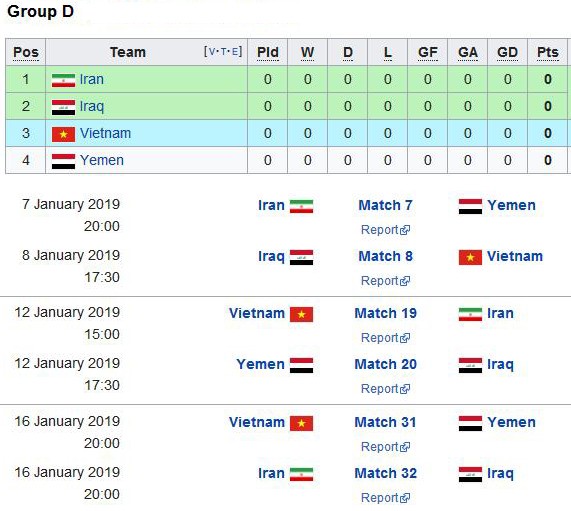Click the Pld column header abbreviation

click(268, 52)
